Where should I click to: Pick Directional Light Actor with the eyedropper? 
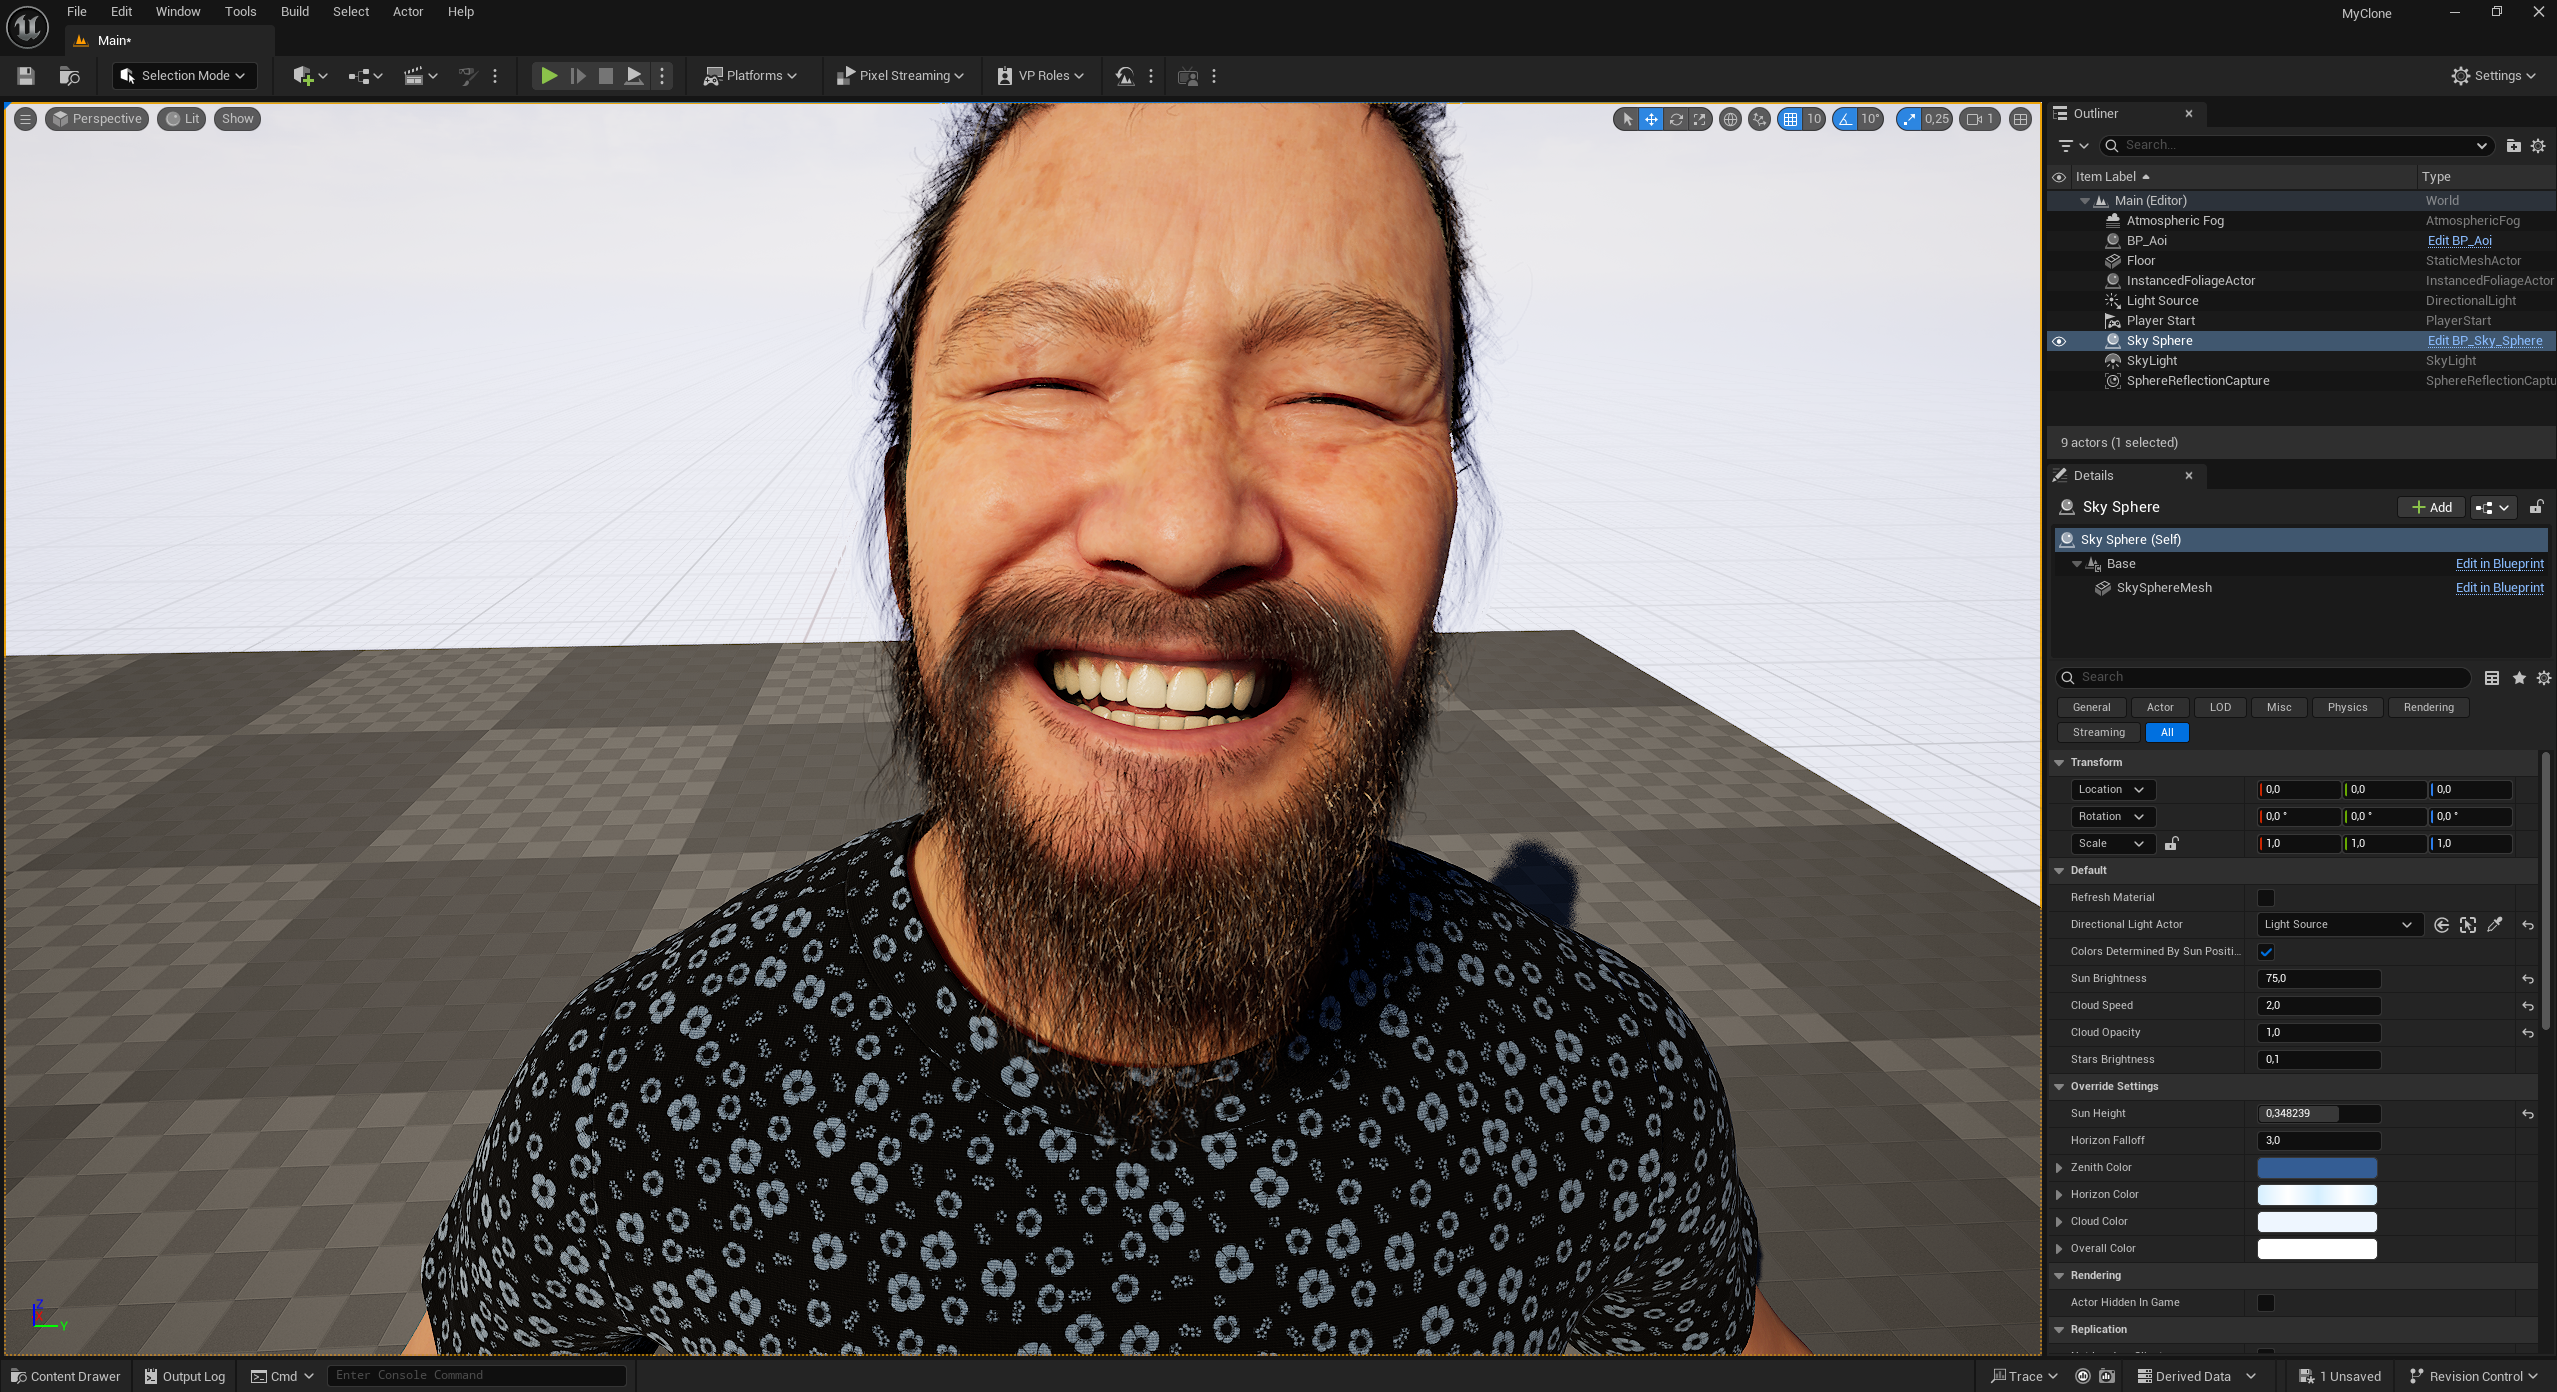point(2495,925)
